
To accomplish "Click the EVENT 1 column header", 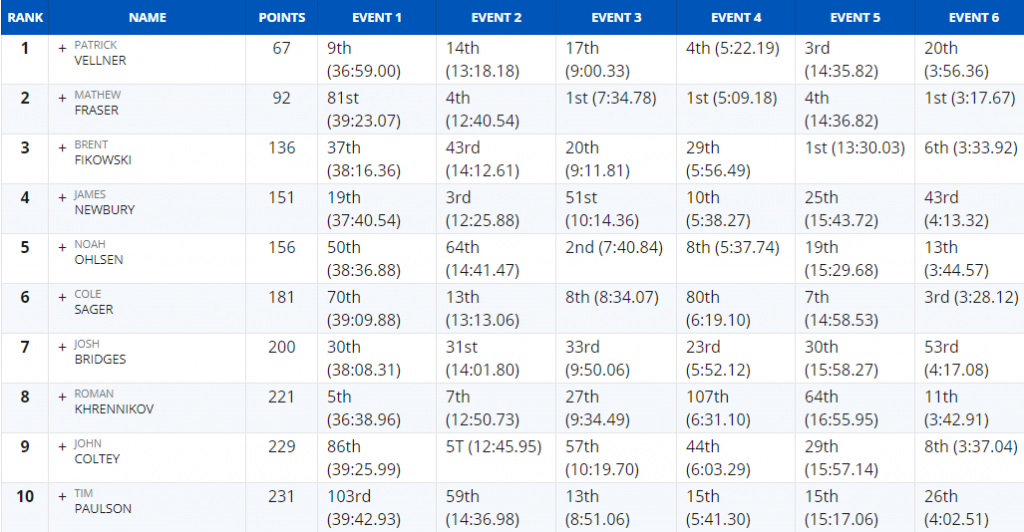I will (x=377, y=18).
